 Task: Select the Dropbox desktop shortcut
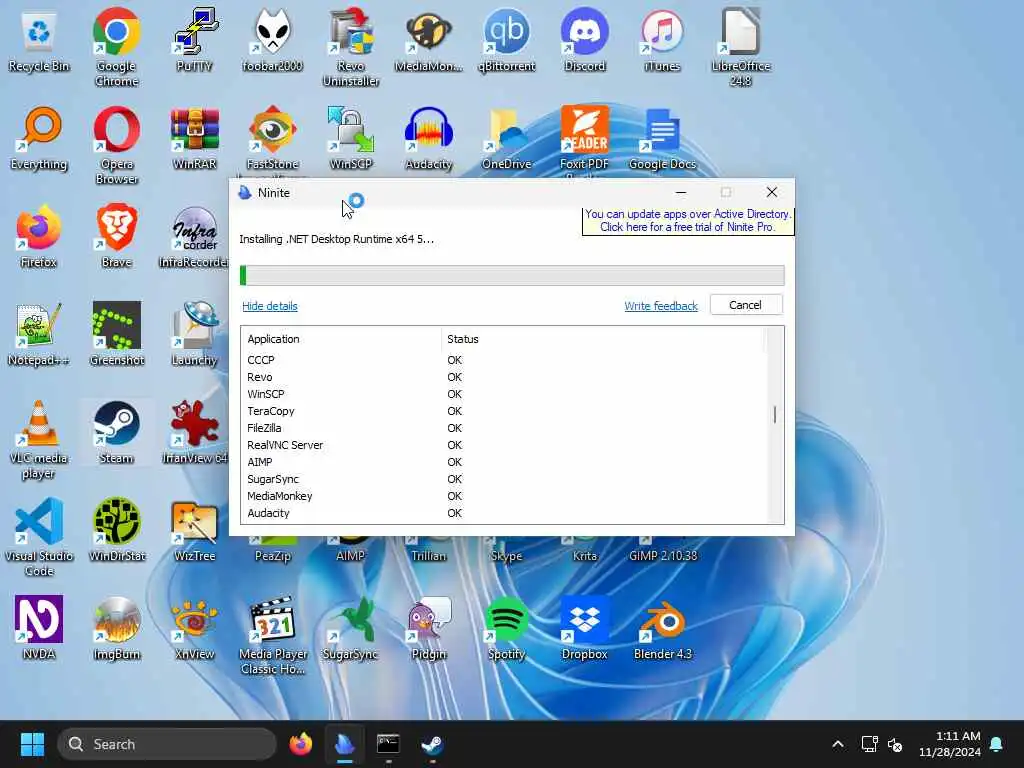(x=584, y=628)
